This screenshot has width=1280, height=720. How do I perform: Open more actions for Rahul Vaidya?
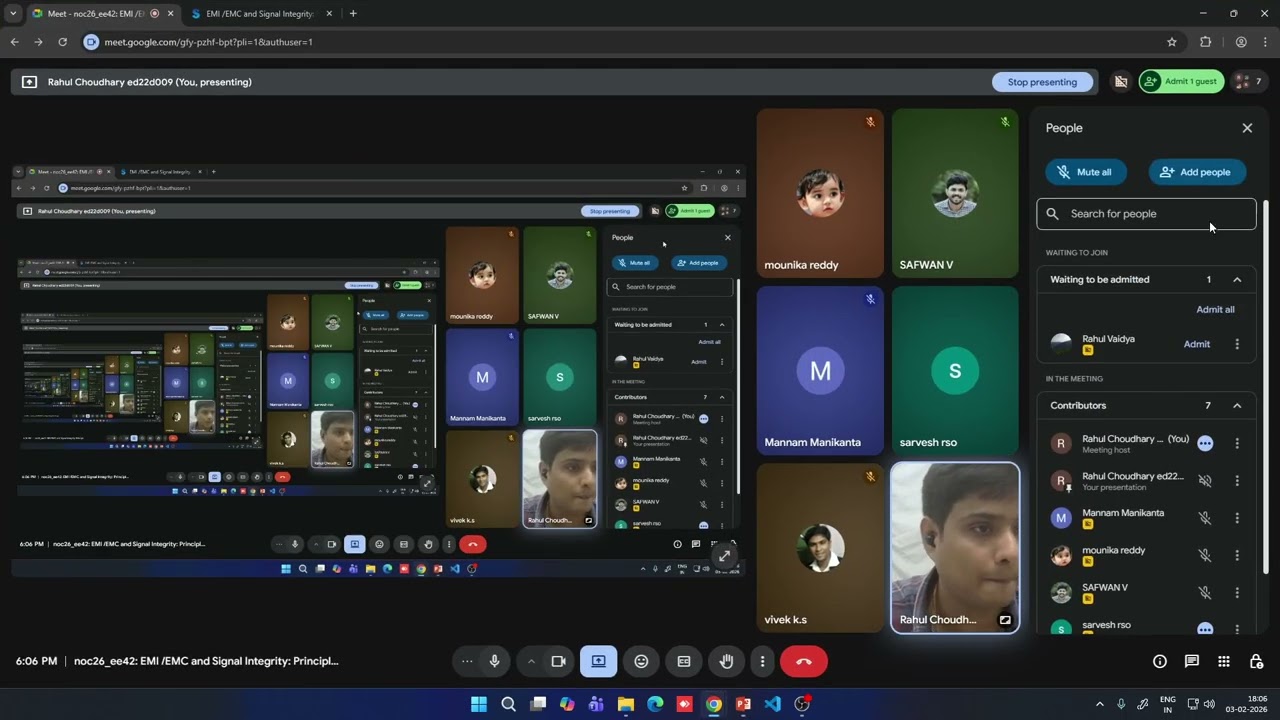1237,344
